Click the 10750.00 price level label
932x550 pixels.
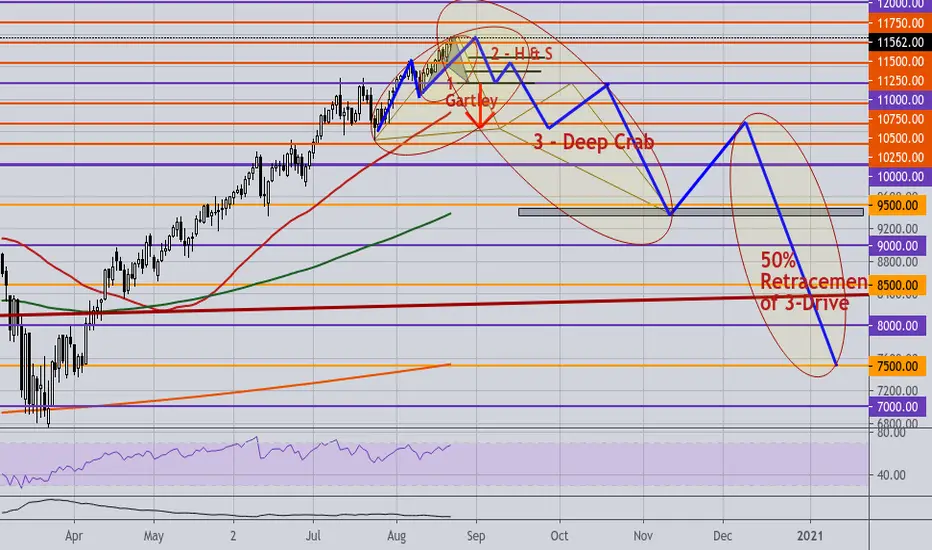(x=898, y=119)
